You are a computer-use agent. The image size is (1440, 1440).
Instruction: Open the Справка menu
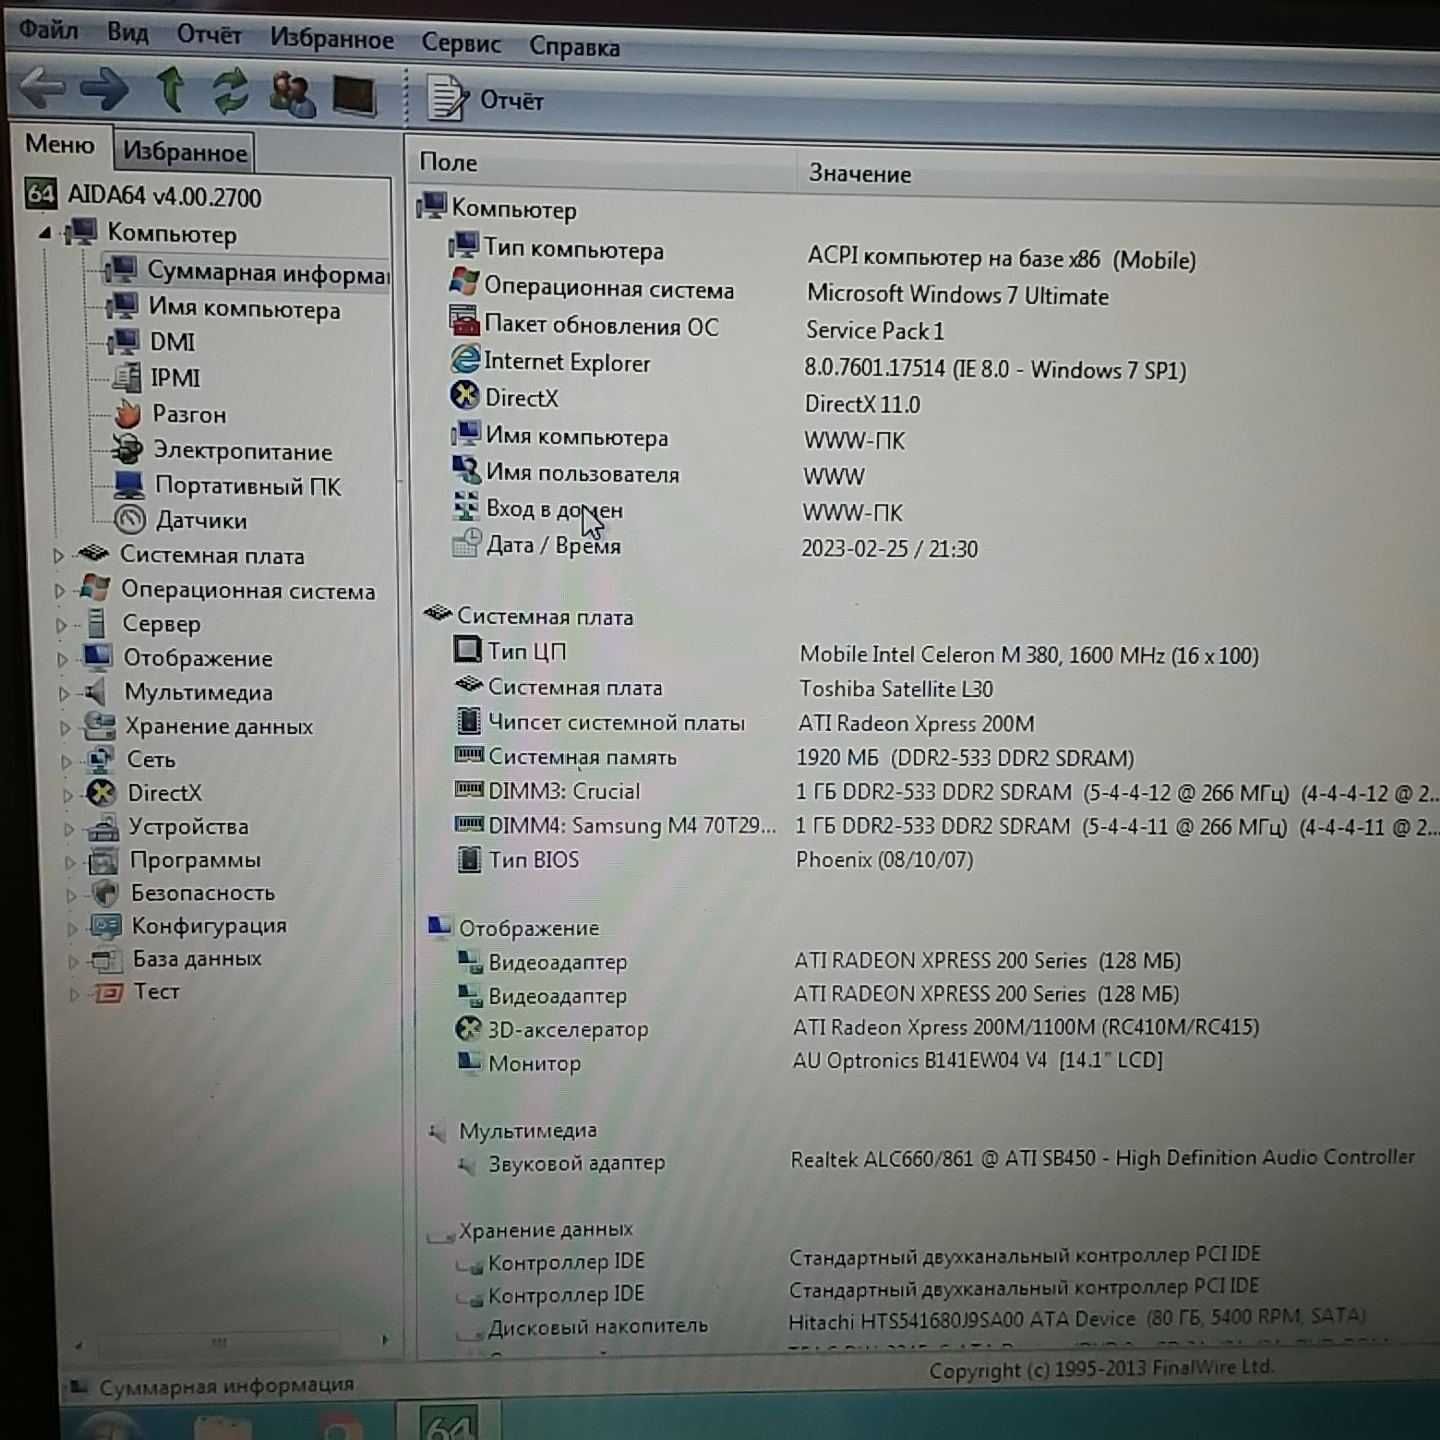(574, 47)
